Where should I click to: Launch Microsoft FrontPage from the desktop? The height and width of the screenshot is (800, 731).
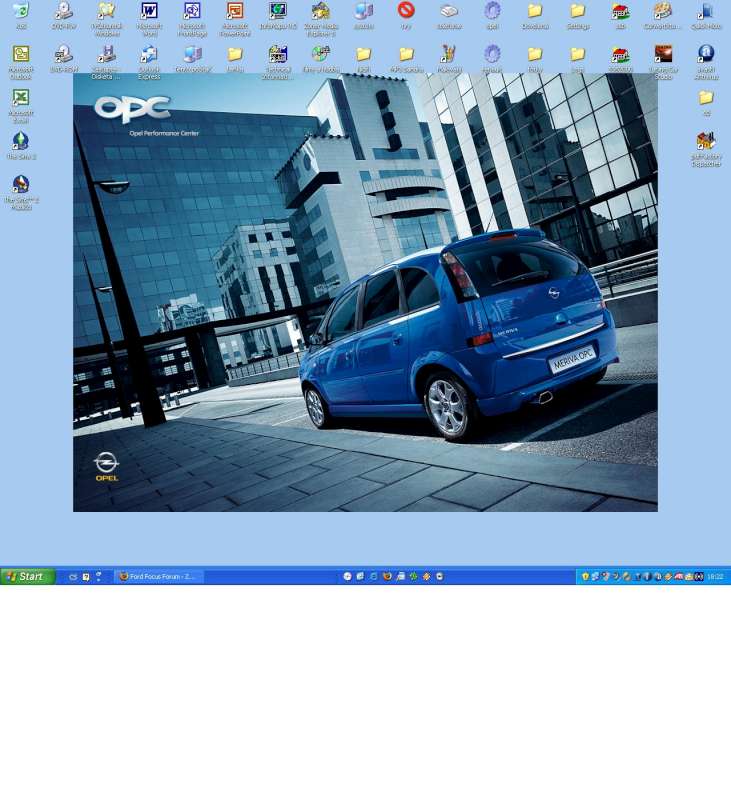point(192,12)
